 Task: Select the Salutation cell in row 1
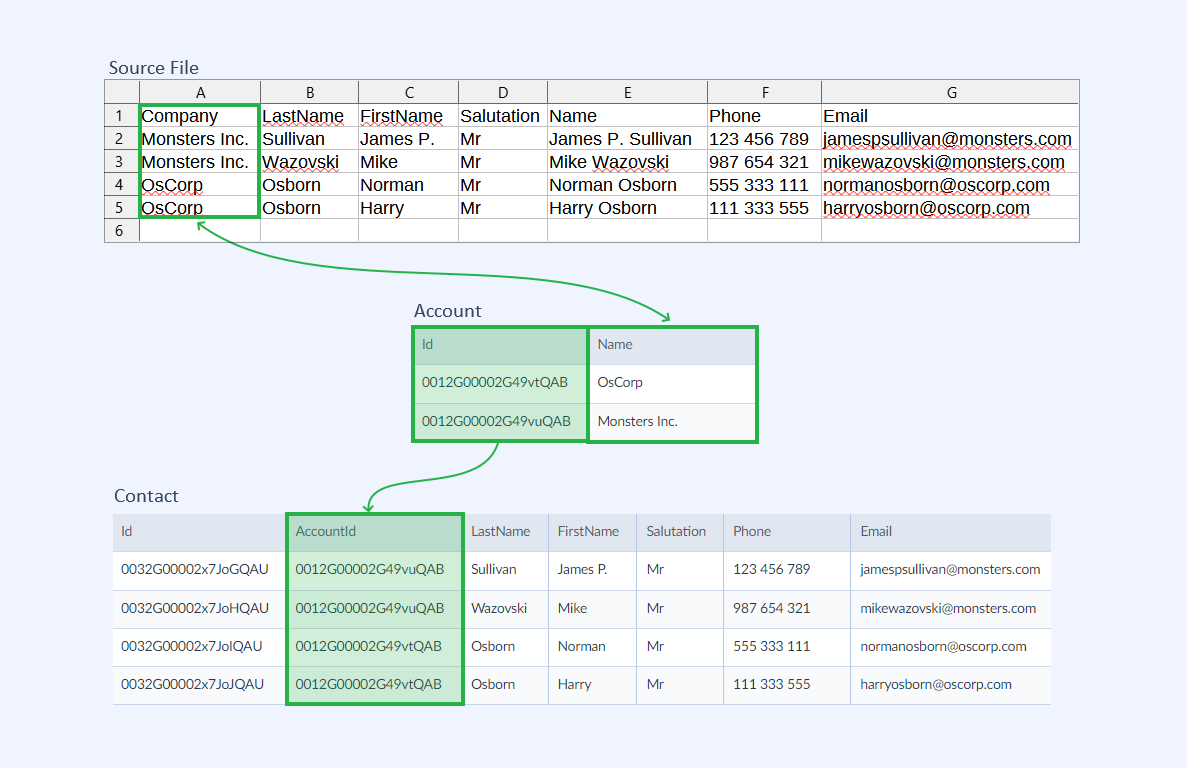click(503, 116)
